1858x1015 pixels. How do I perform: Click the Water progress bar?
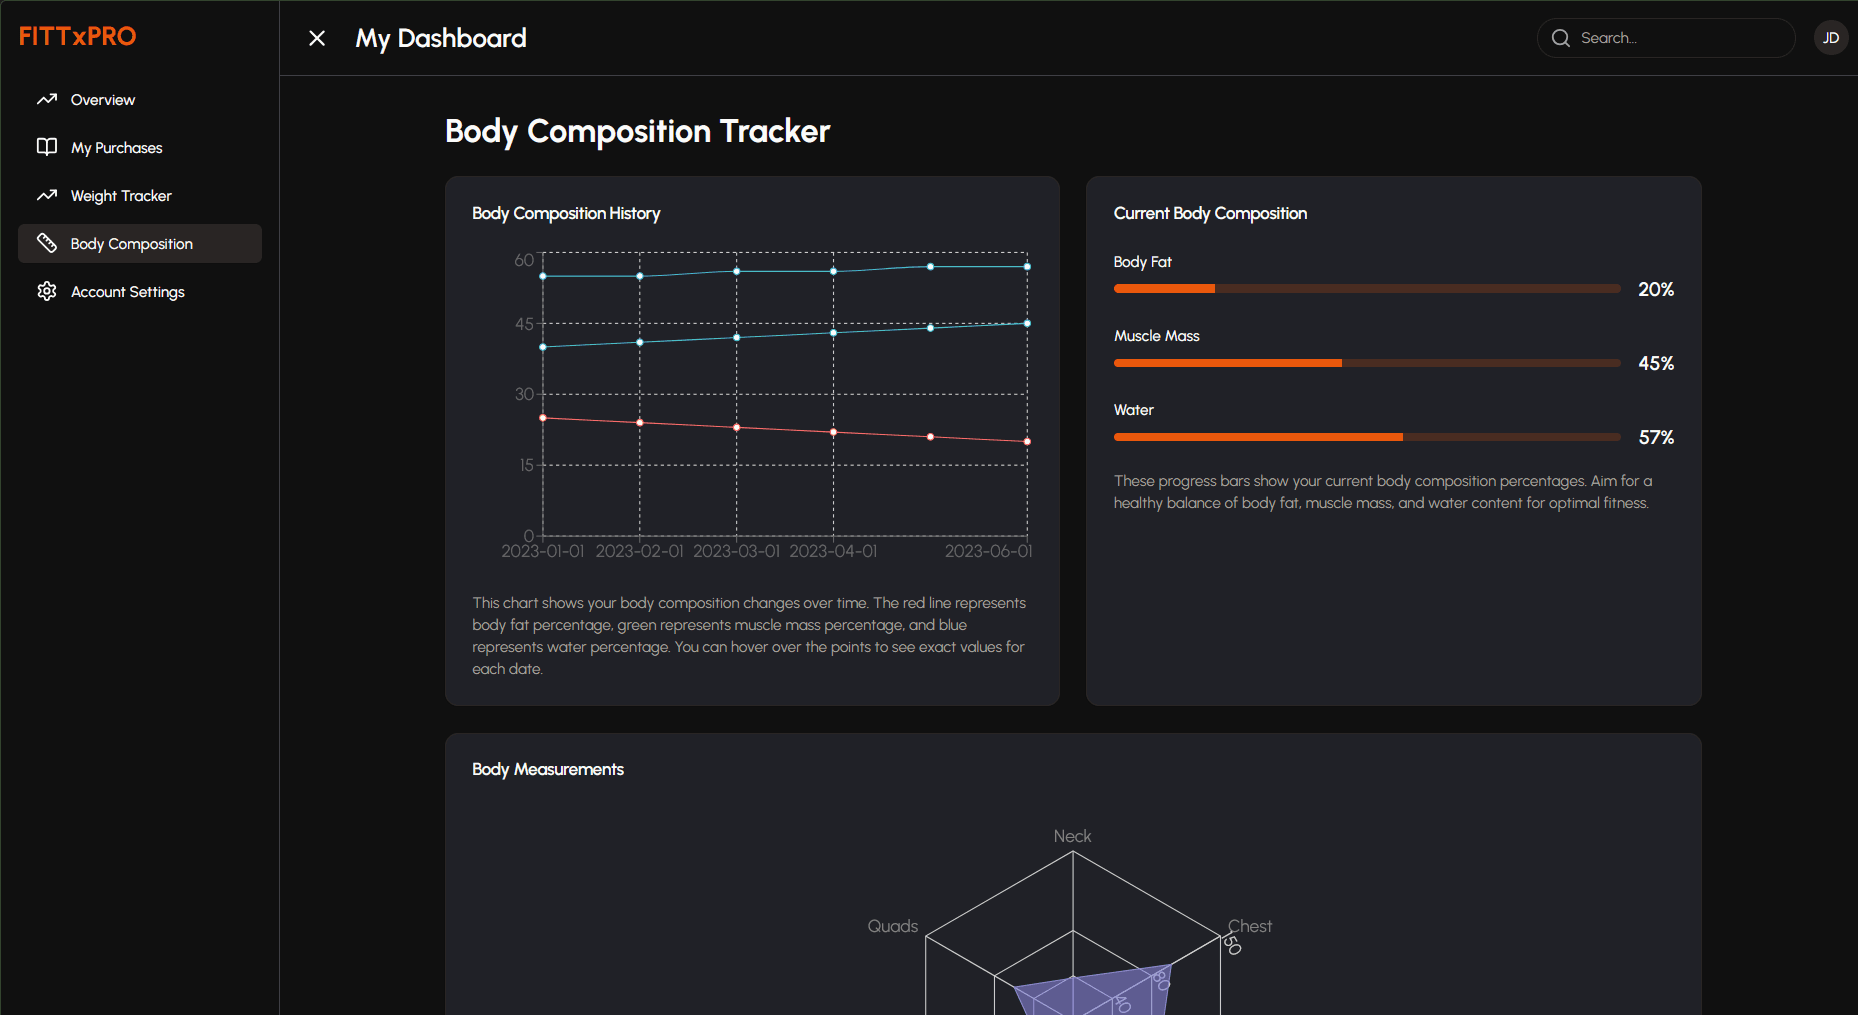coord(1366,437)
